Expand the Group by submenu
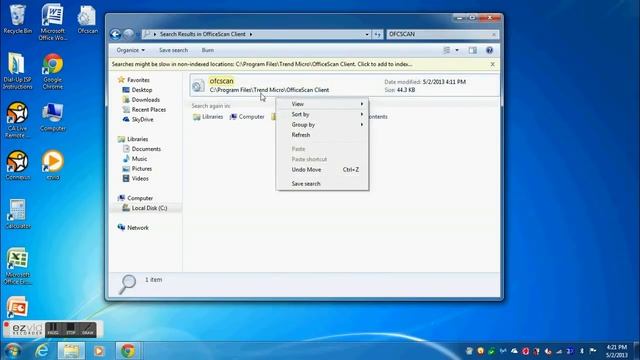Screen dimensions: 640x360 322,124
